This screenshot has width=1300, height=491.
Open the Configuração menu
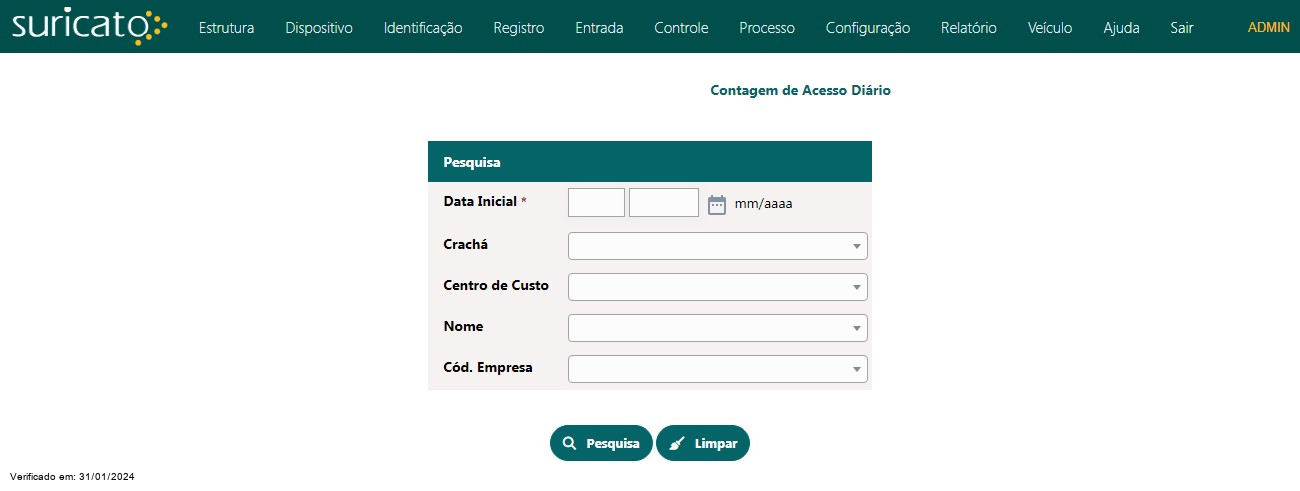coord(868,28)
